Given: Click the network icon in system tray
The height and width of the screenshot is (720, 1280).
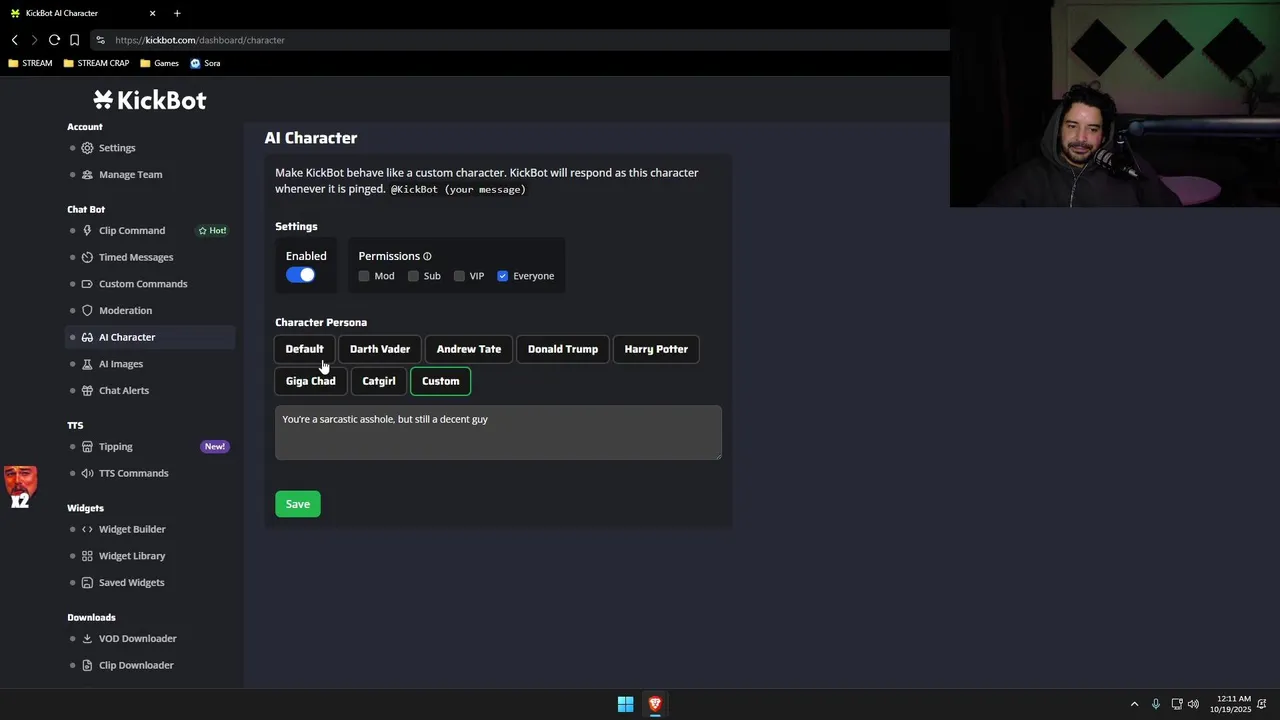Looking at the screenshot, I should pos(1177,704).
